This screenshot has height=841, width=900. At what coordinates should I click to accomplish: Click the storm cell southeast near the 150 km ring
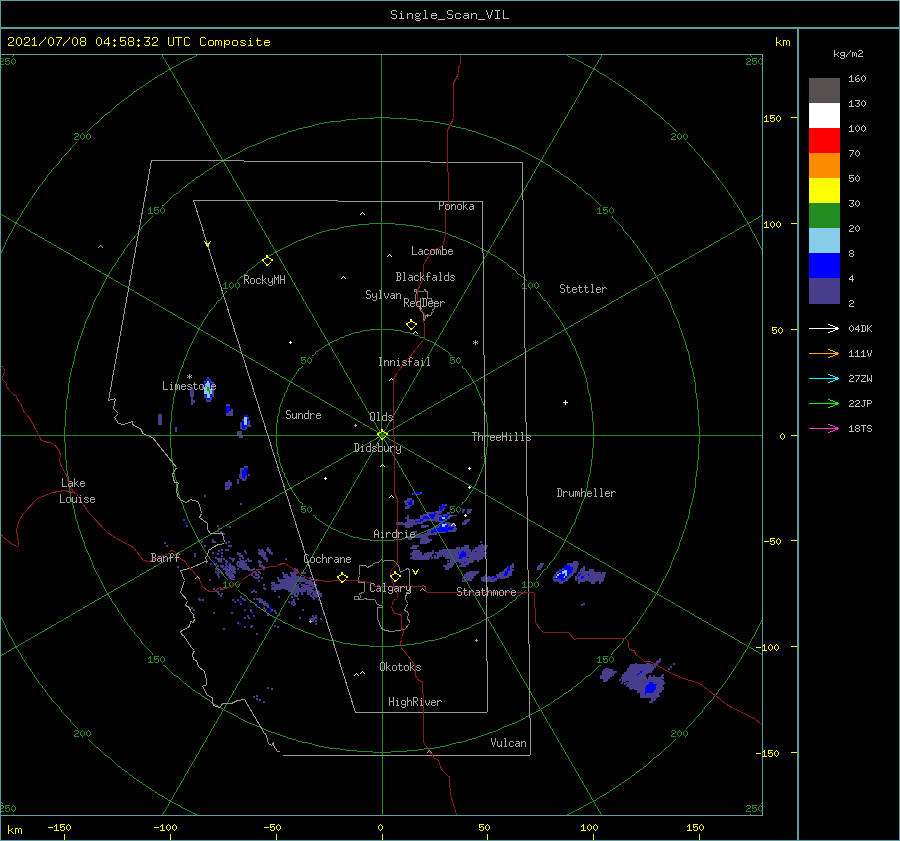pos(643,680)
